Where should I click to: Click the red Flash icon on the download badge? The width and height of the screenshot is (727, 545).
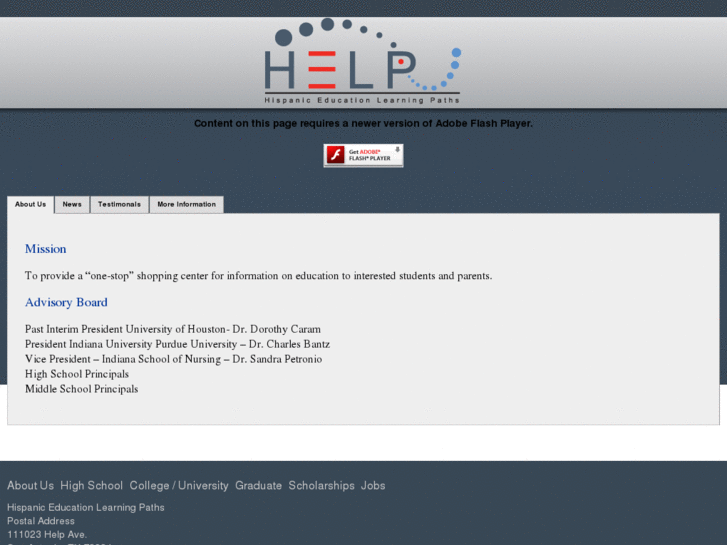(335, 155)
